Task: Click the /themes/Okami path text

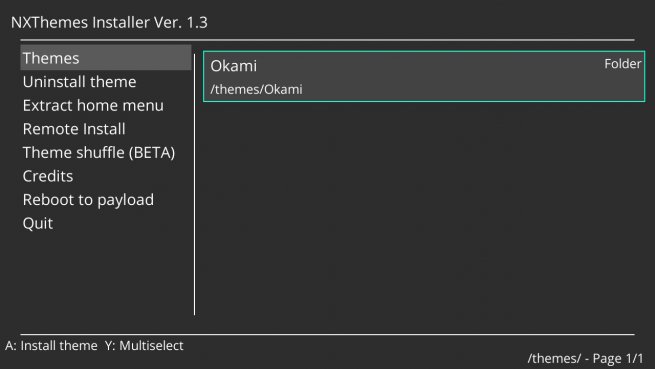Action: (x=256, y=89)
